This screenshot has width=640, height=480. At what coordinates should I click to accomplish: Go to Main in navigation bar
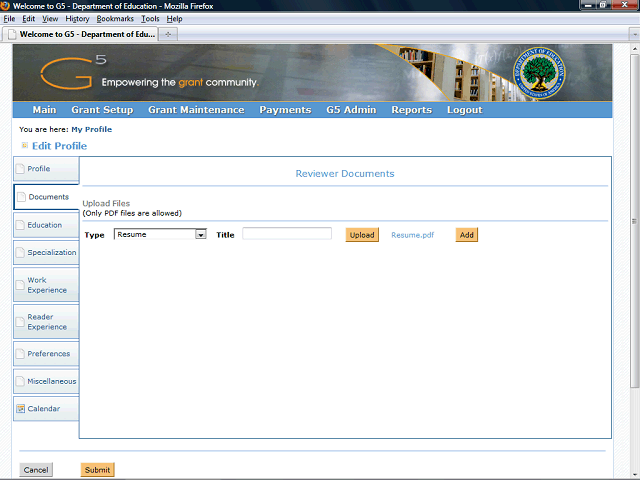click(44, 110)
